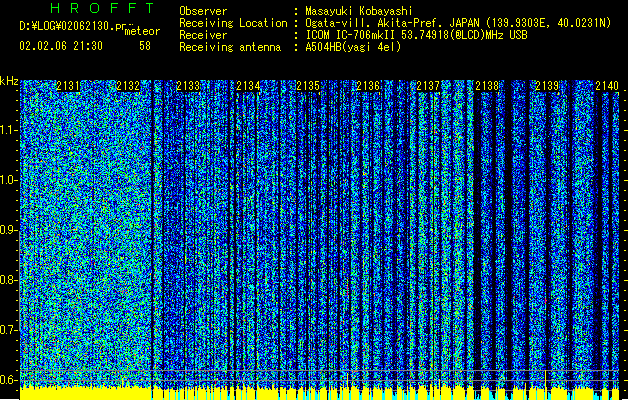Click the 1.0 kHz frequency axis tick
Viewport: 629px width, 400px height.
[x=9, y=180]
